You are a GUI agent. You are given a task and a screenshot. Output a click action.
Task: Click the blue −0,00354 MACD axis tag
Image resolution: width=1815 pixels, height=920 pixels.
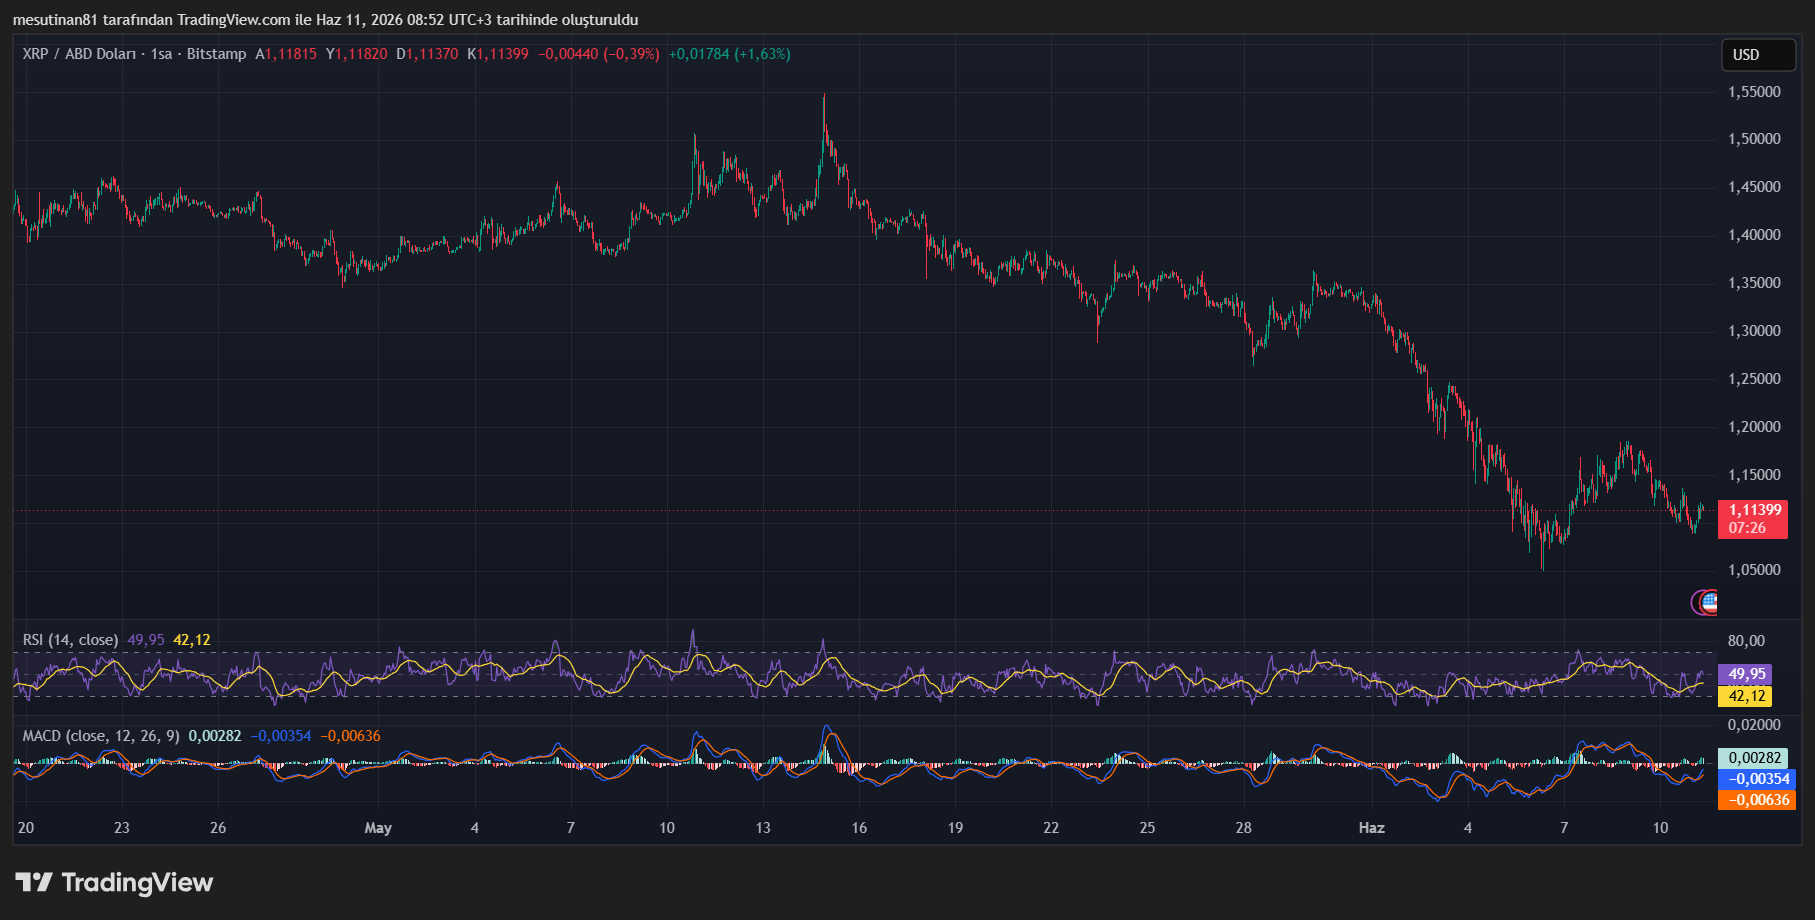pyautogui.click(x=1757, y=779)
